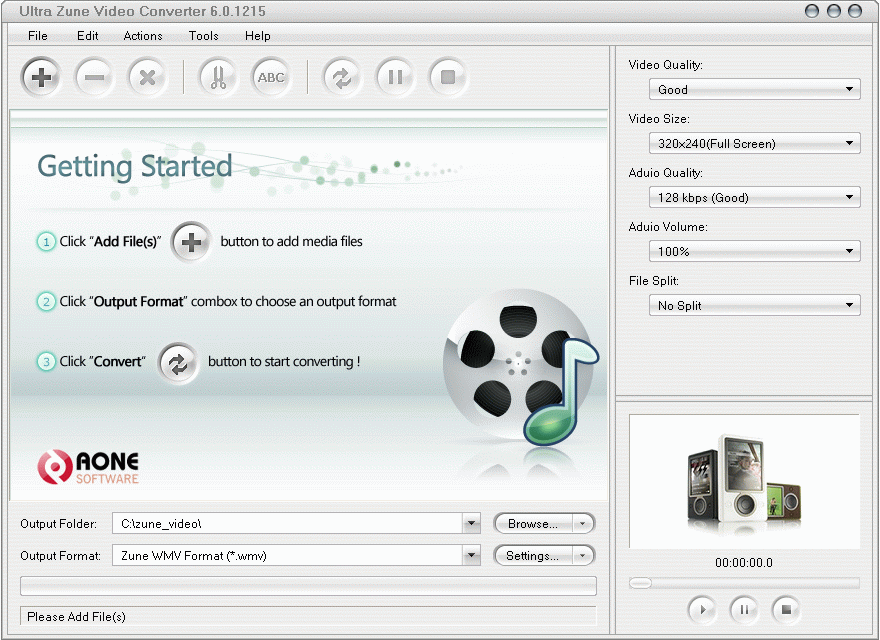Click the arrow beside the Settings button
The width and height of the screenshot is (880, 640).
(583, 555)
